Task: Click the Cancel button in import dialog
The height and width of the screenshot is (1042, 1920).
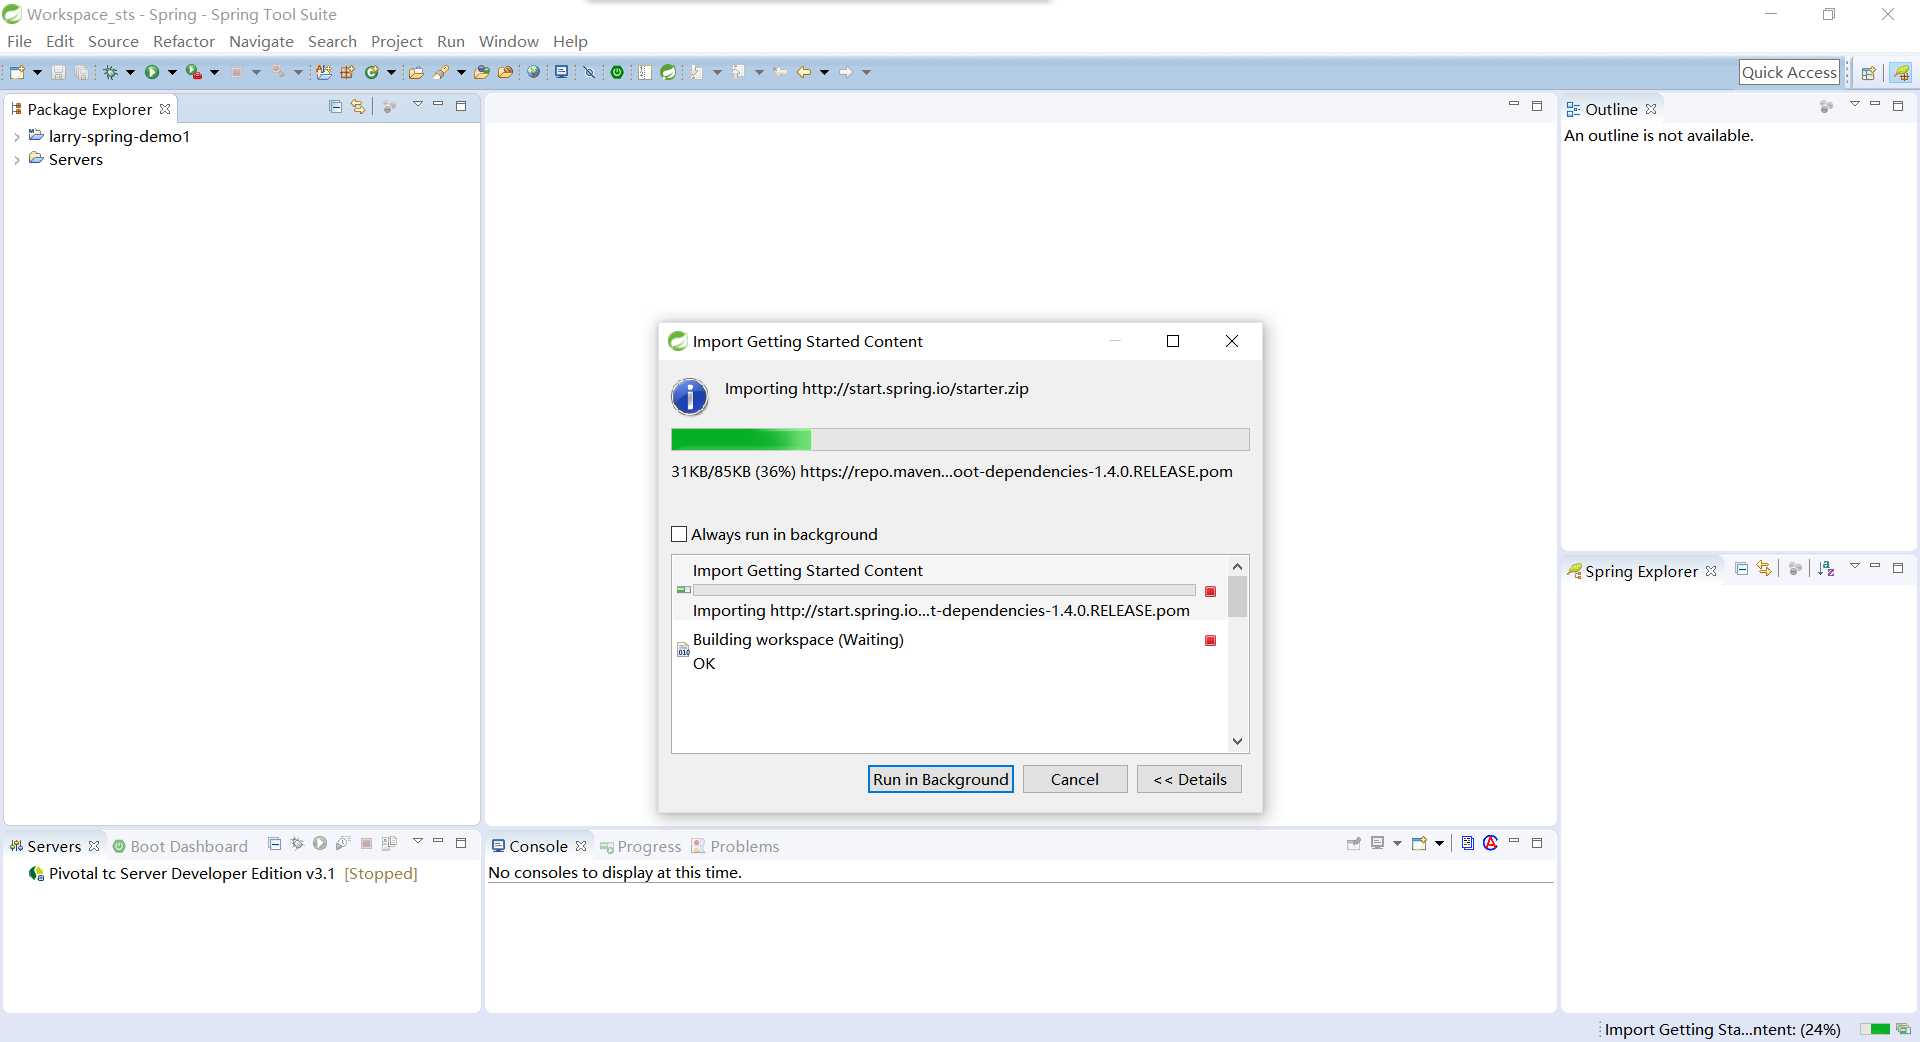Action: pos(1075,779)
